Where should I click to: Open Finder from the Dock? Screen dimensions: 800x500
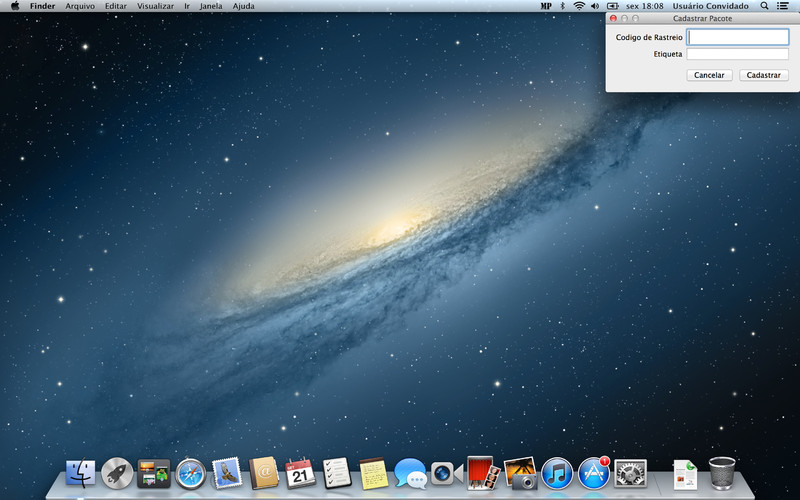point(81,473)
